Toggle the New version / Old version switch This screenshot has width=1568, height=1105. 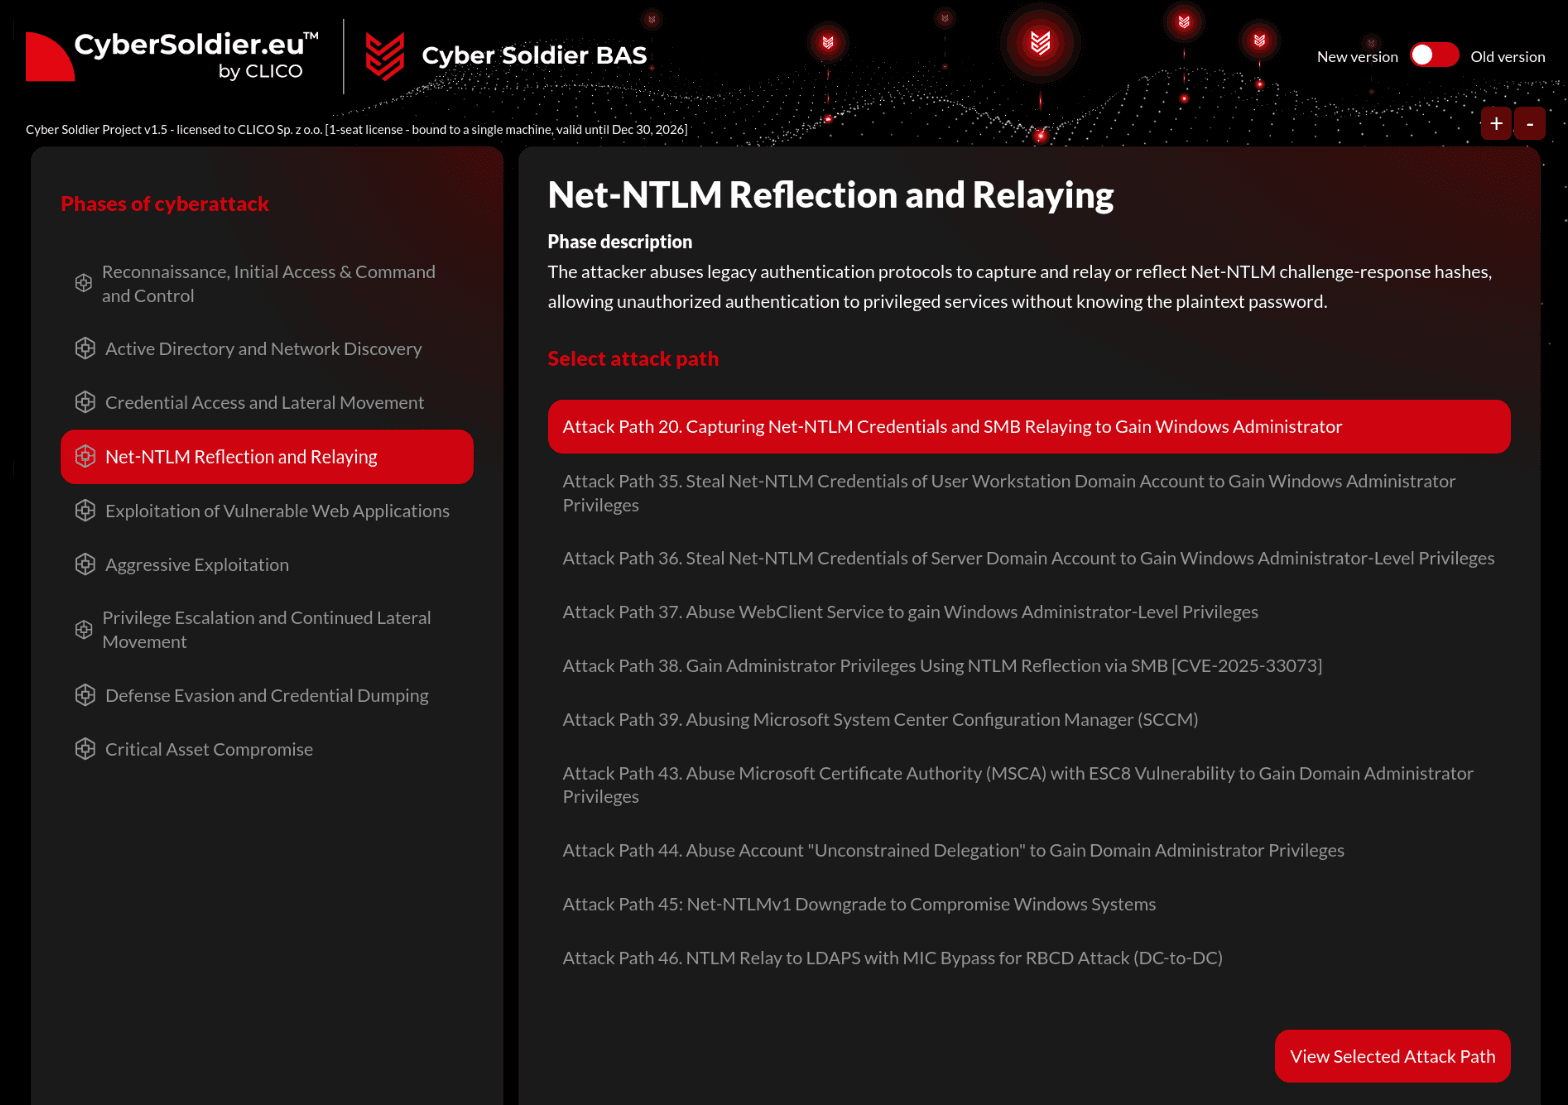tap(1434, 55)
